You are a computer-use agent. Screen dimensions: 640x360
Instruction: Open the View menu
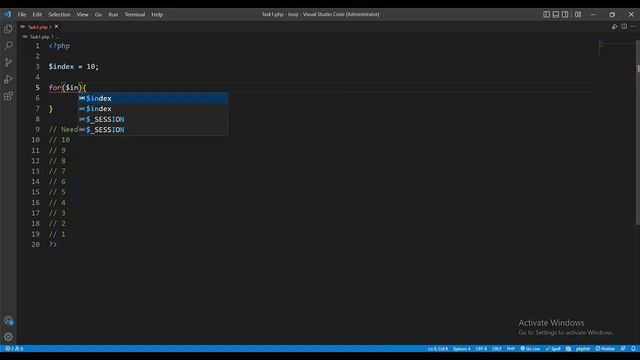pyautogui.click(x=82, y=14)
